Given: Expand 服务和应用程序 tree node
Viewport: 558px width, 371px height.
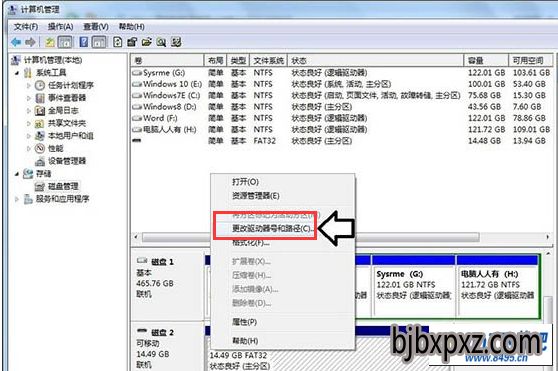Looking at the screenshot, I should [x=17, y=199].
